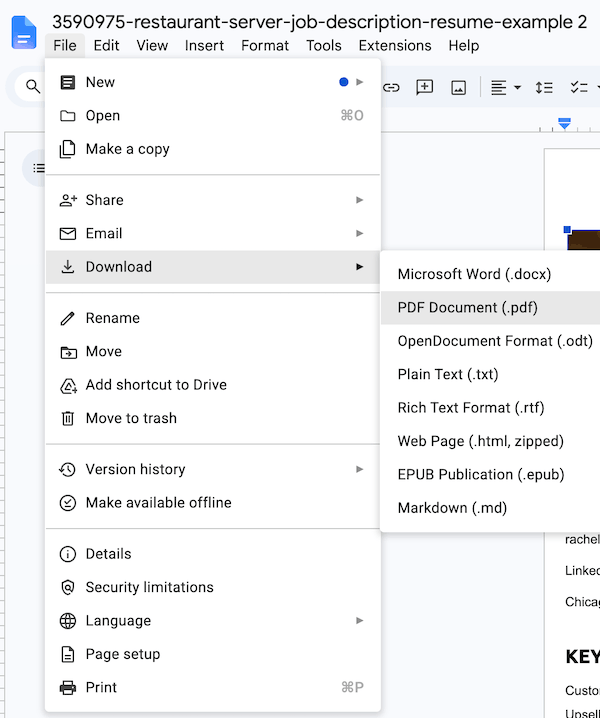Viewport: 600px width, 718px height.
Task: Click the insert link icon
Action: pos(391,87)
